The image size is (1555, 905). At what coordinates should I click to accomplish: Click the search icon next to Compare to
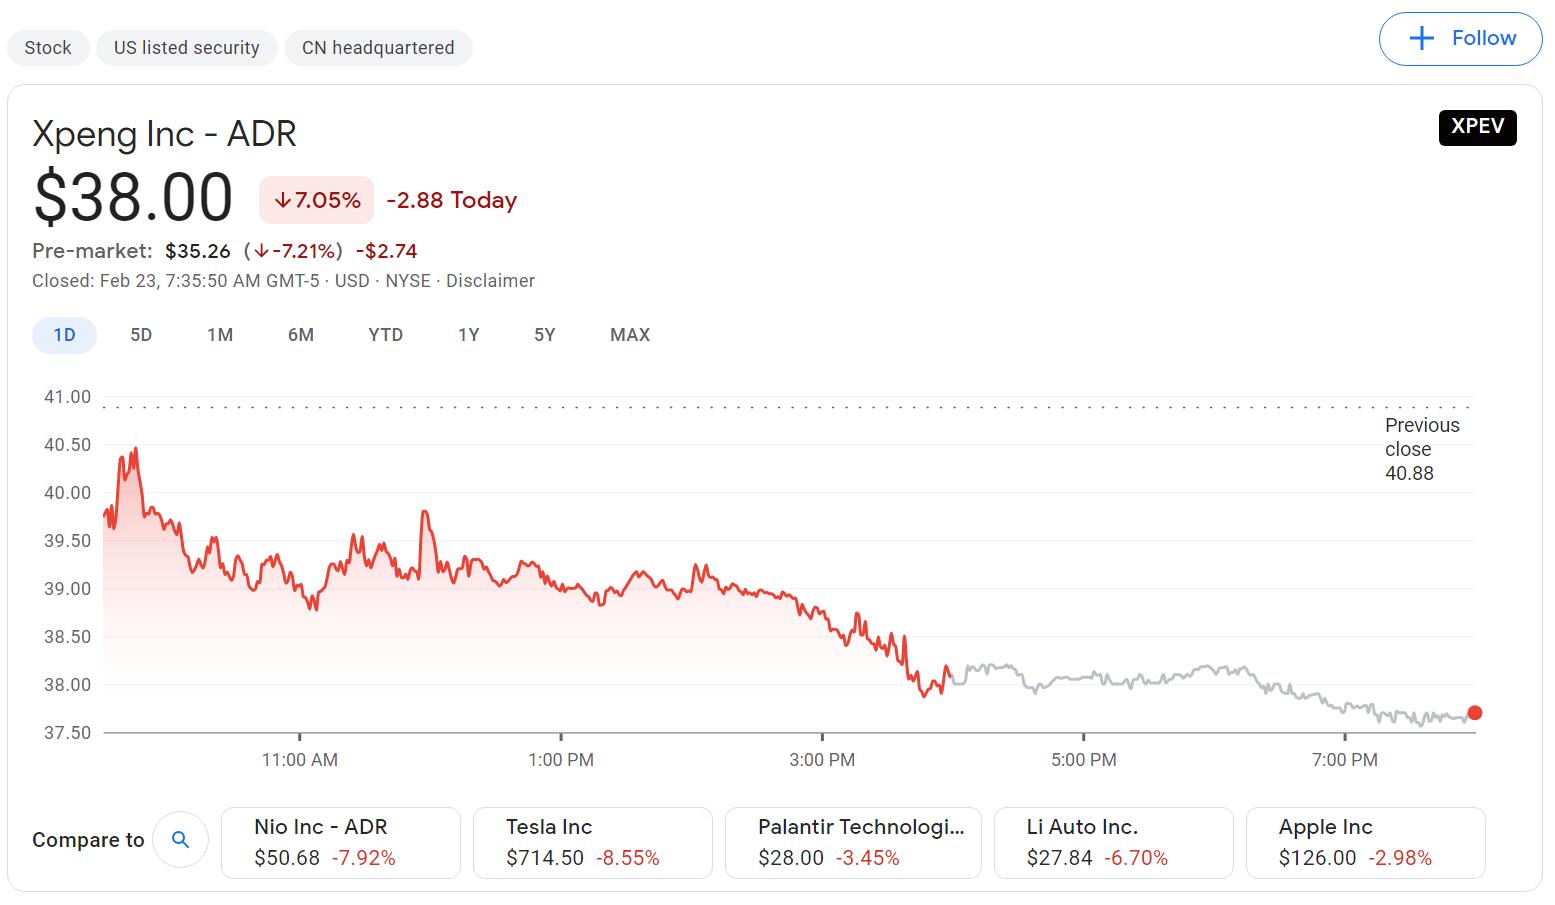181,840
